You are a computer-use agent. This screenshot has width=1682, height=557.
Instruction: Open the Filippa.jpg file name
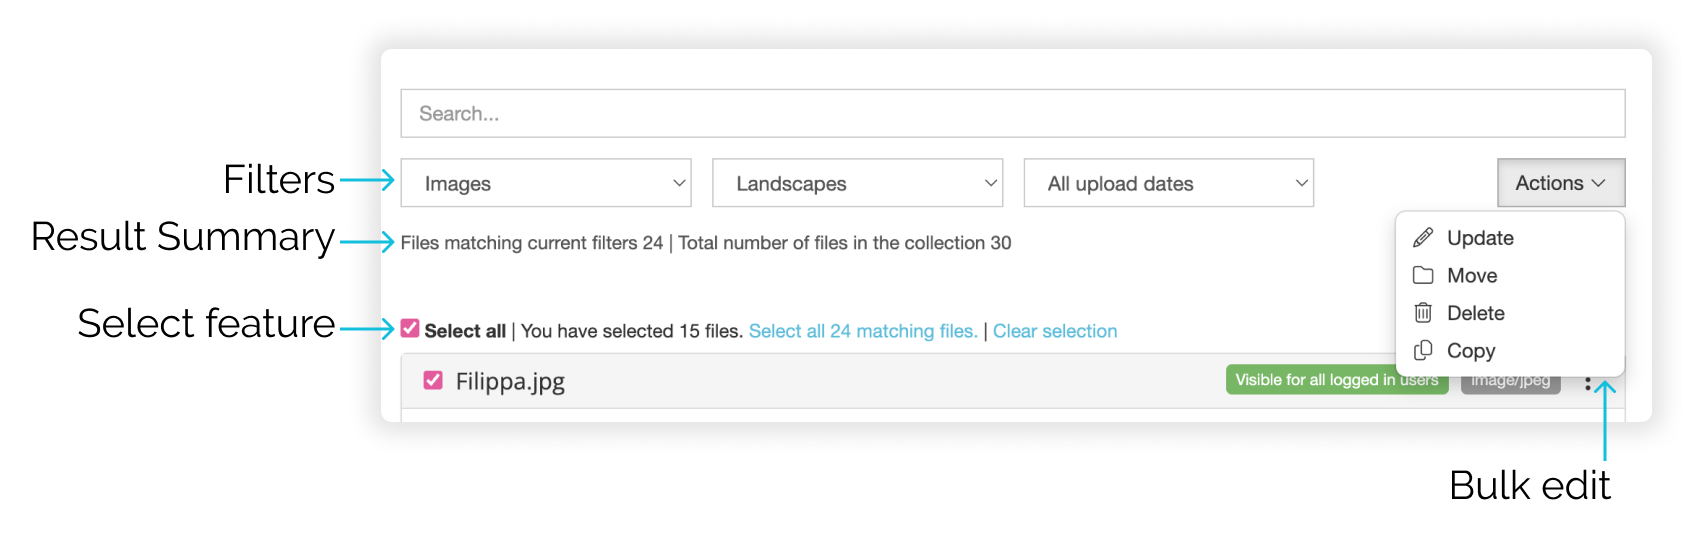coord(510,382)
